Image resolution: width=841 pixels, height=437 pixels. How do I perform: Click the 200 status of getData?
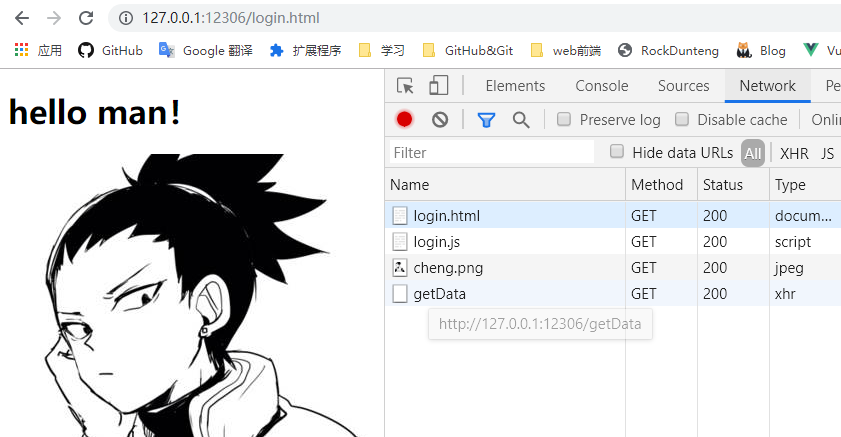(715, 294)
